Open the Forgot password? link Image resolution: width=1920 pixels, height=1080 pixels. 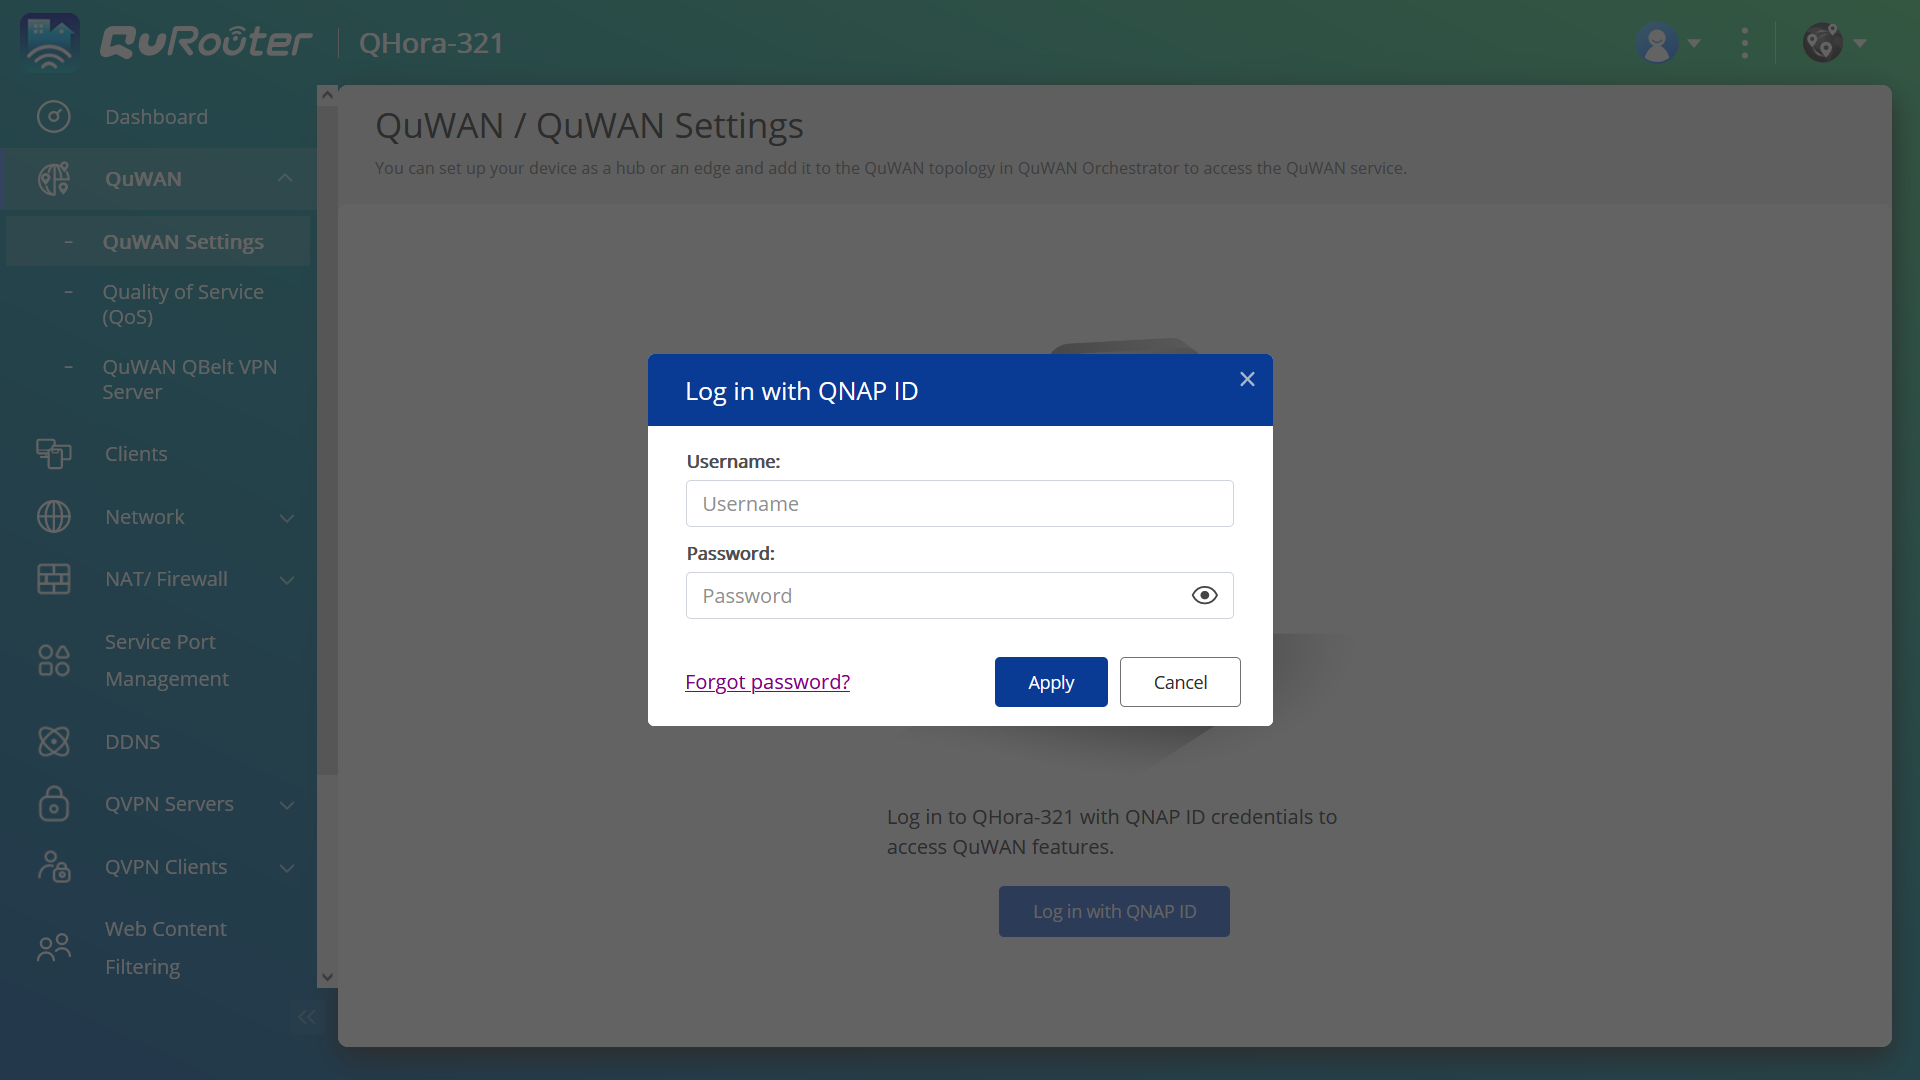[x=767, y=682]
